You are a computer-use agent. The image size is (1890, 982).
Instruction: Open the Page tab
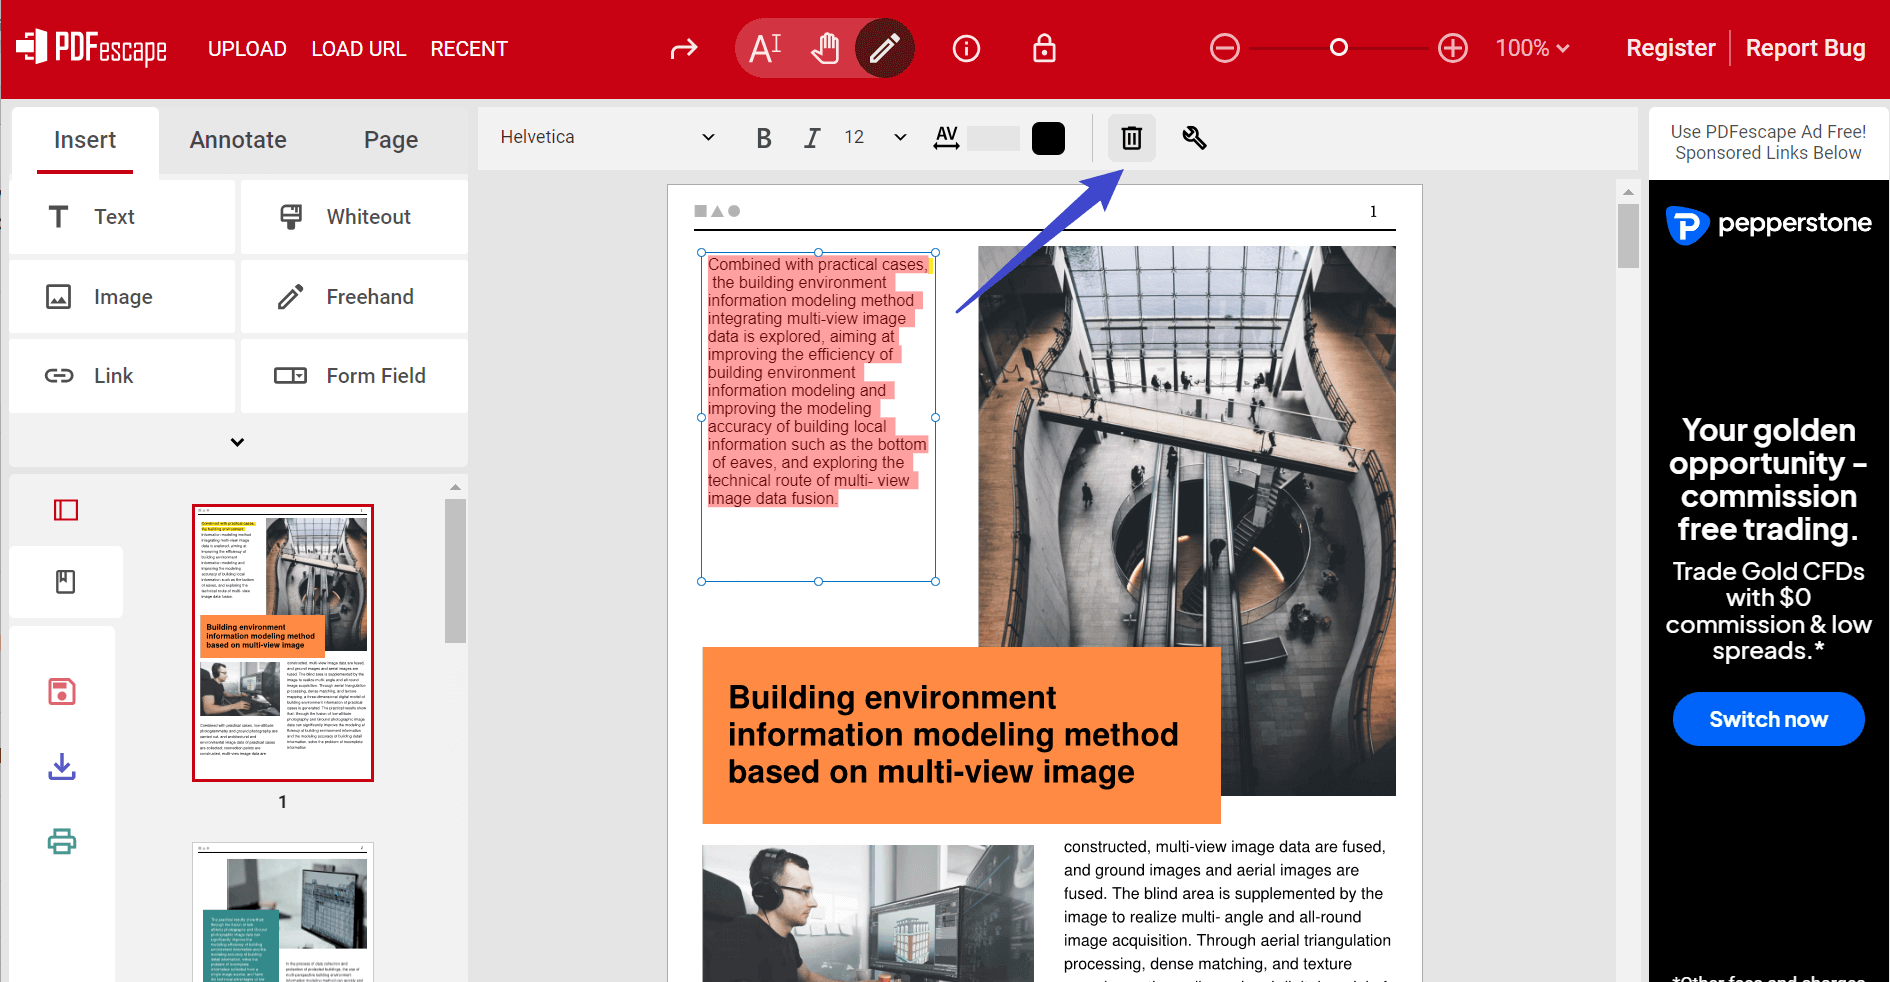click(x=390, y=140)
